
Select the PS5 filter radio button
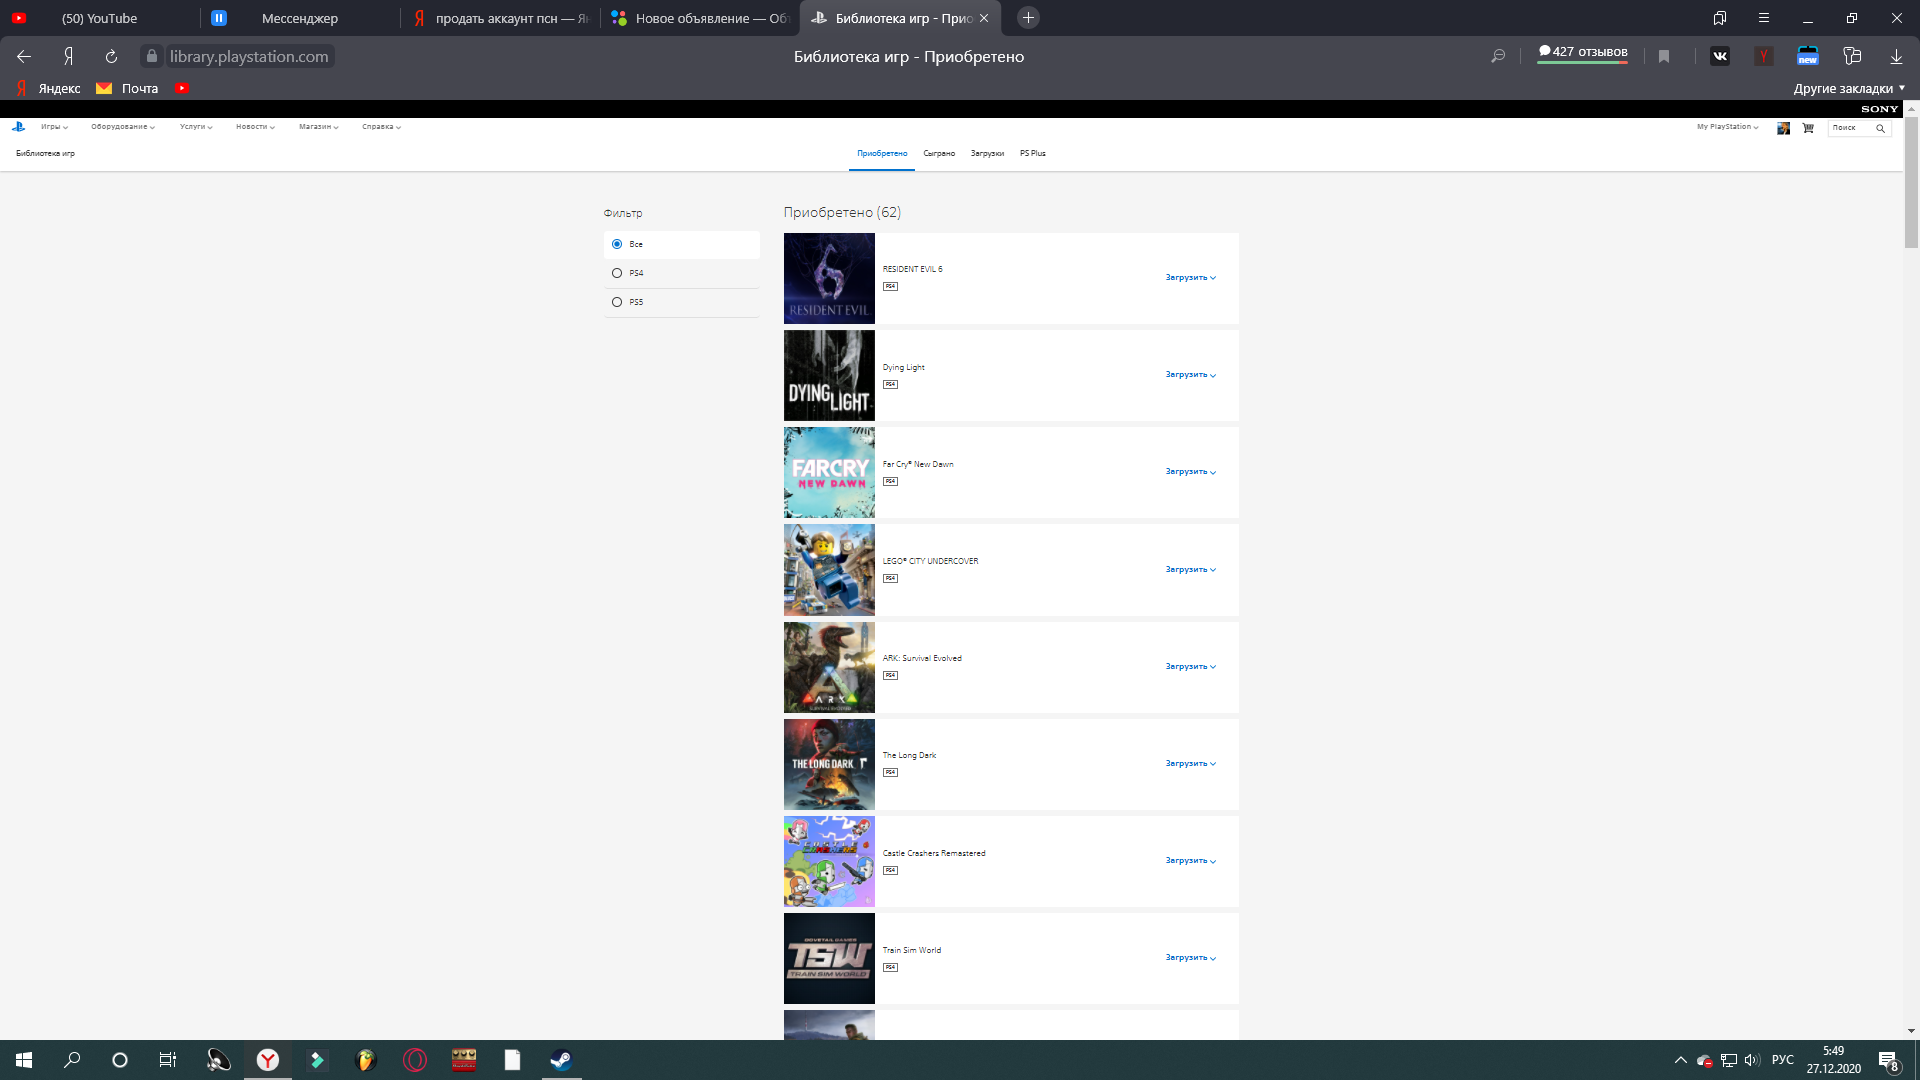pyautogui.click(x=617, y=302)
